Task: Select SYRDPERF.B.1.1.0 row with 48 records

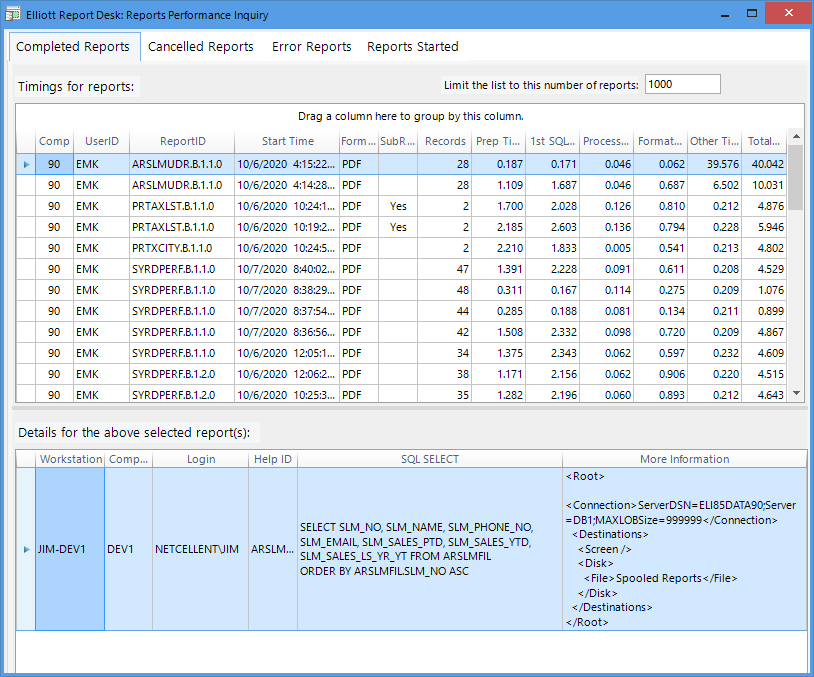Action: pos(401,290)
